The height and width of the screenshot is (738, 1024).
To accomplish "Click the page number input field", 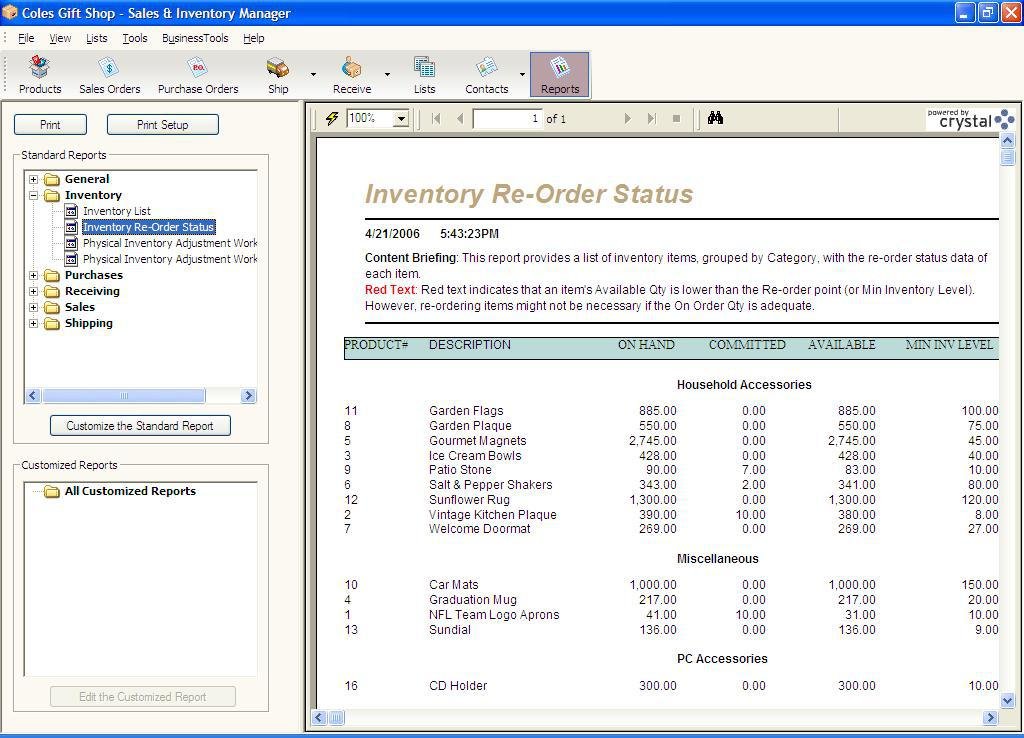I will (x=507, y=118).
